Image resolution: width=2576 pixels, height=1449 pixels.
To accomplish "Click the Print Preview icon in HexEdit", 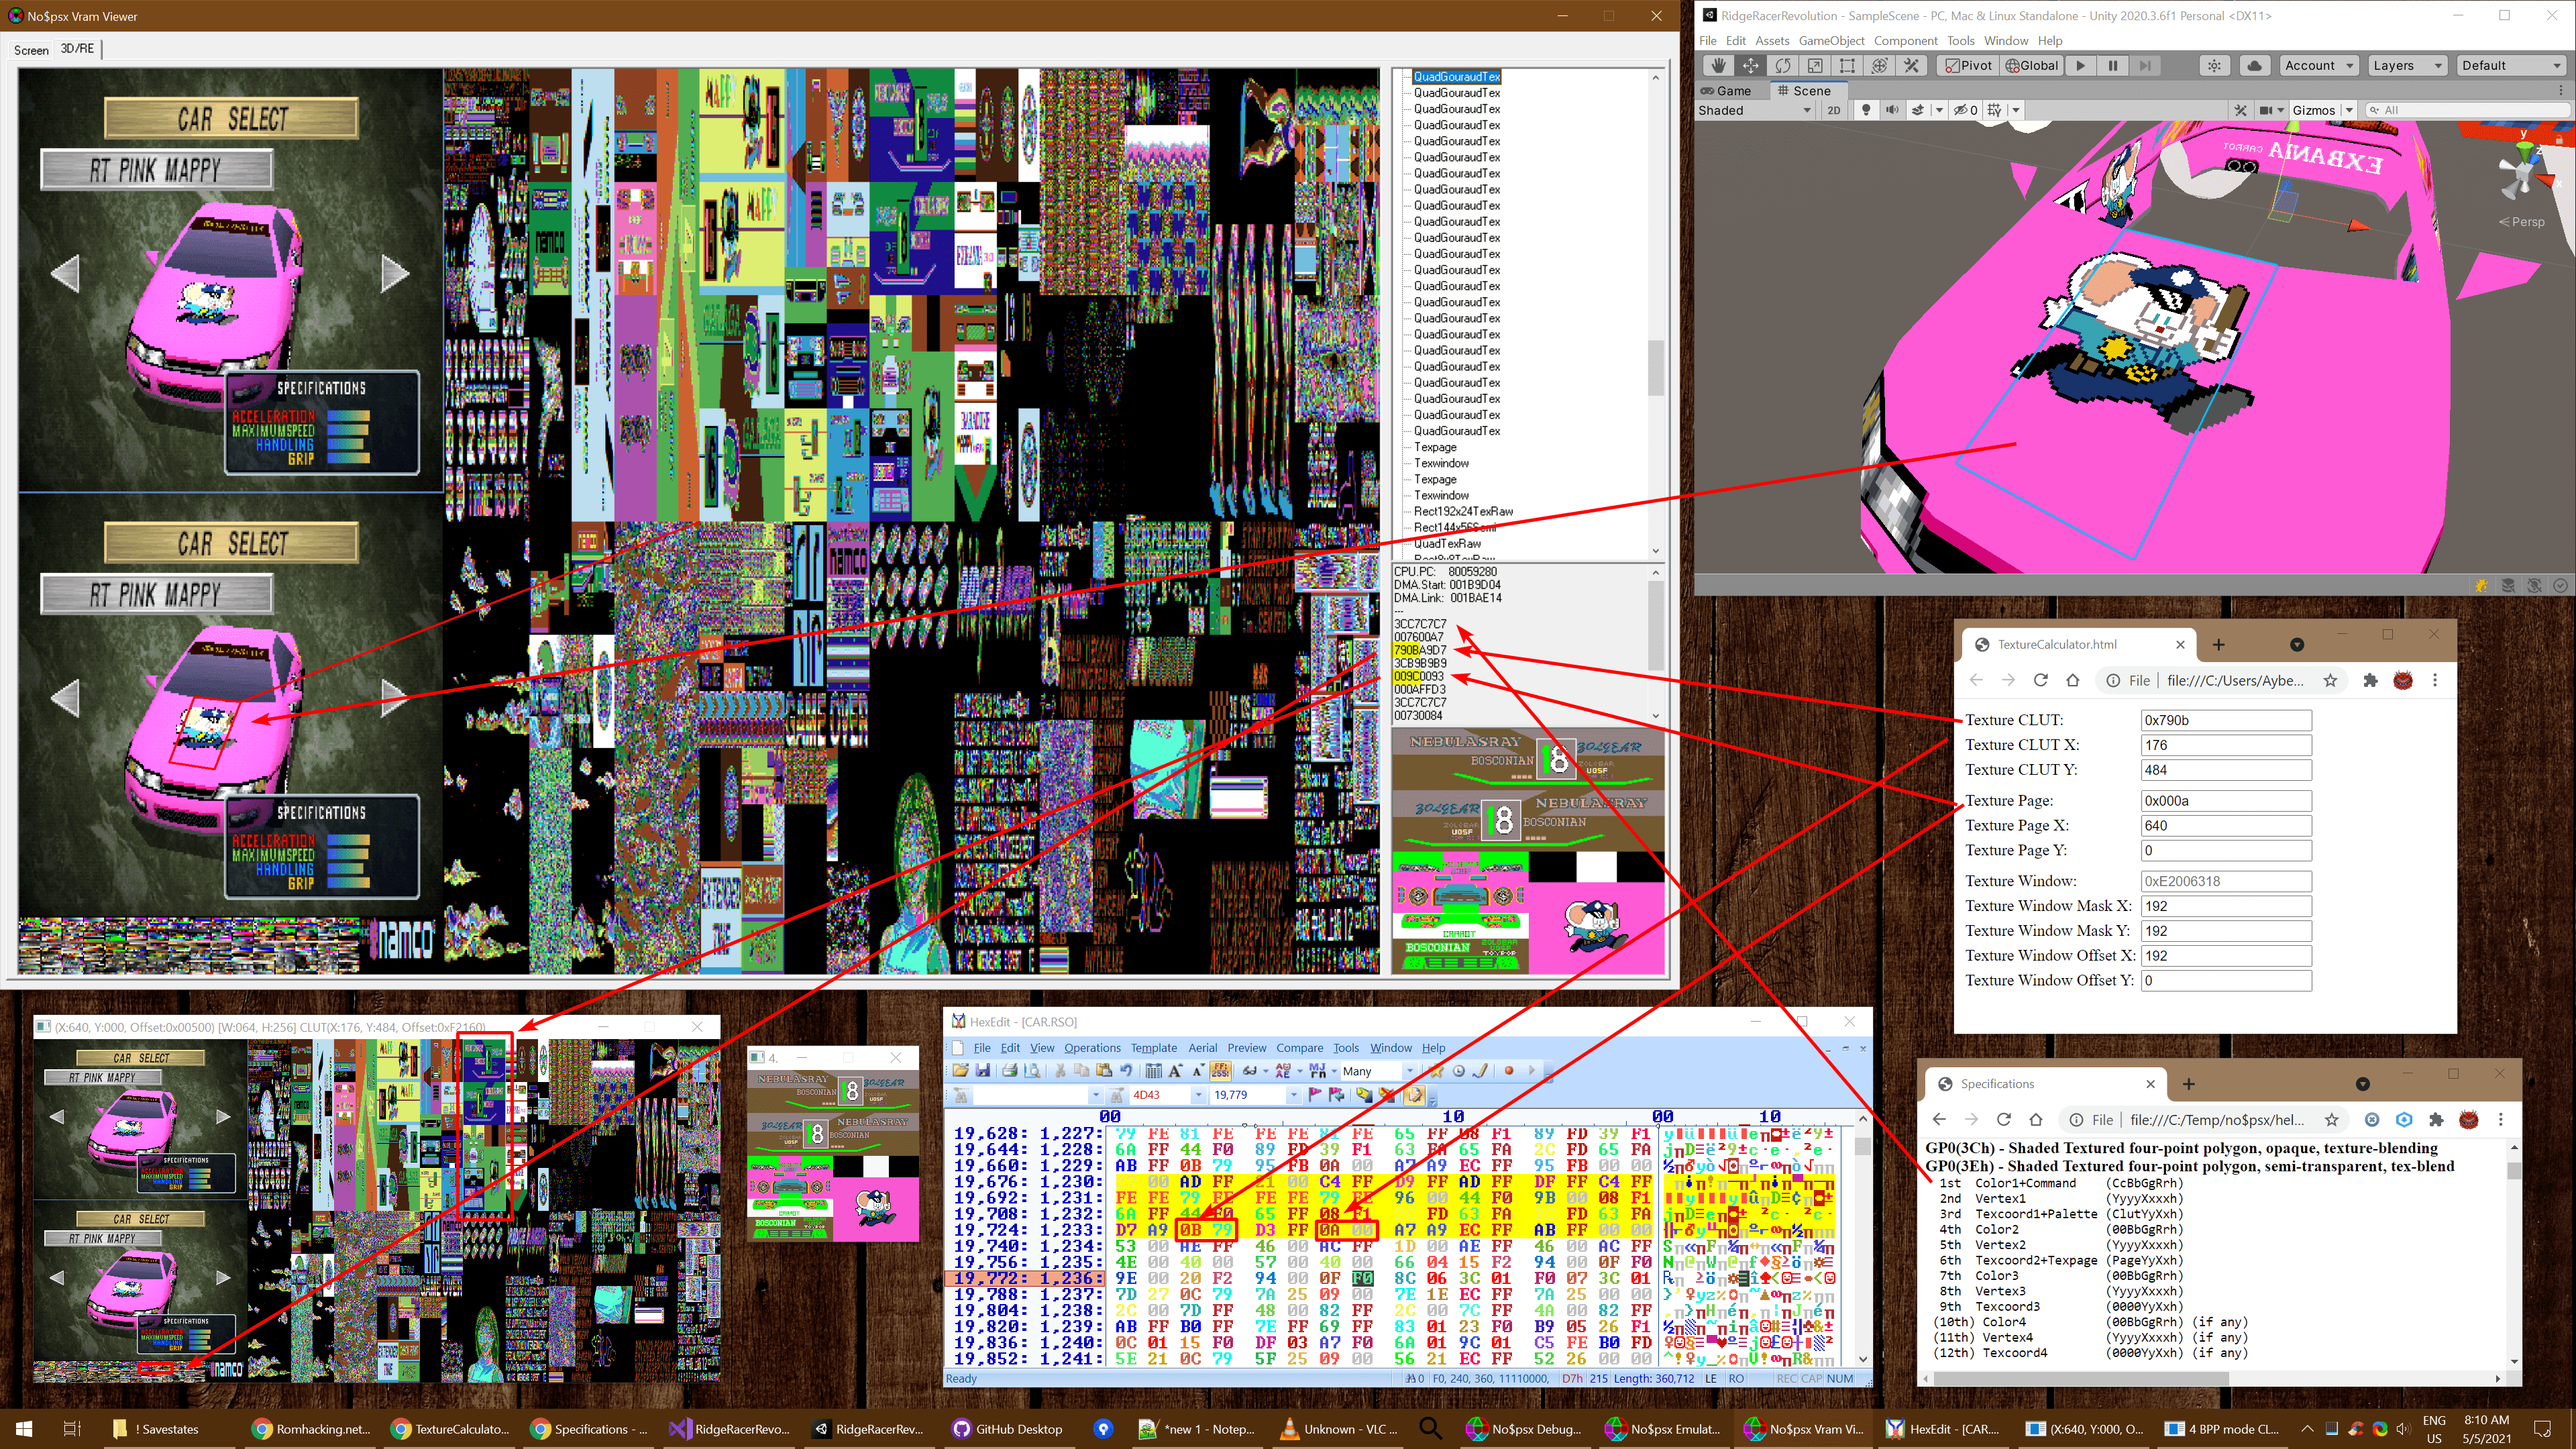I will click(1032, 1071).
